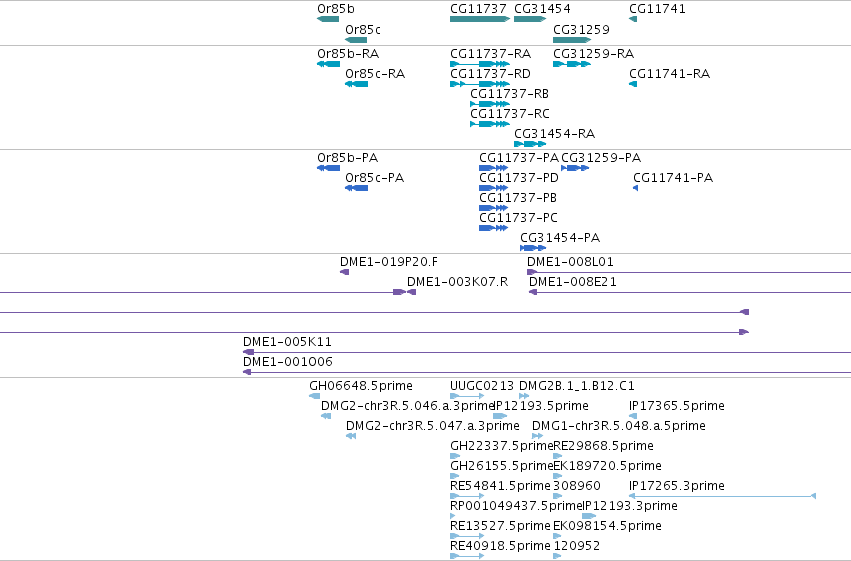This screenshot has width=851, height=561.
Task: Open the RP001049437.5prime EST
Action: 453,517
